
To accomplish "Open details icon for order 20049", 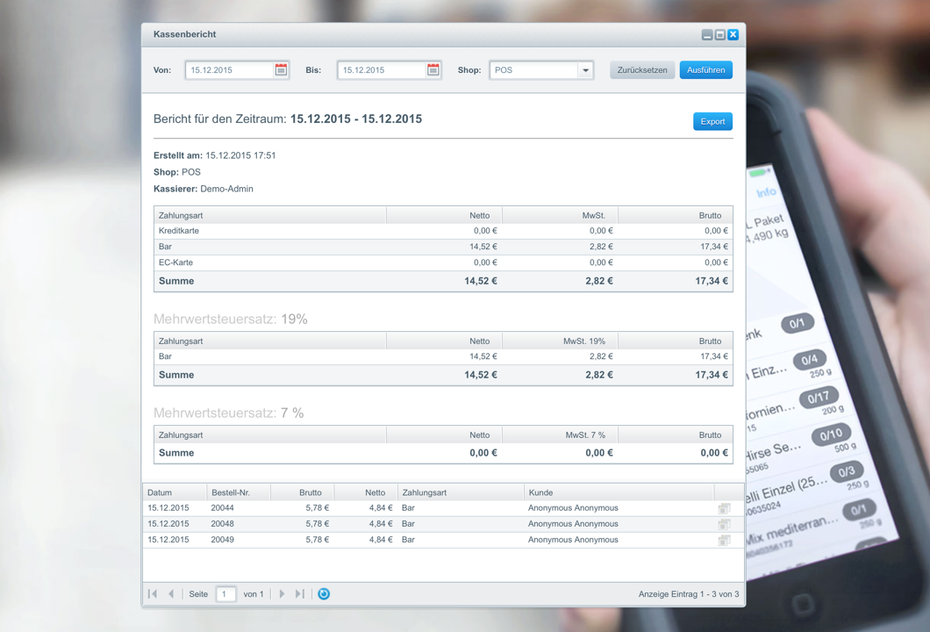I will [724, 541].
